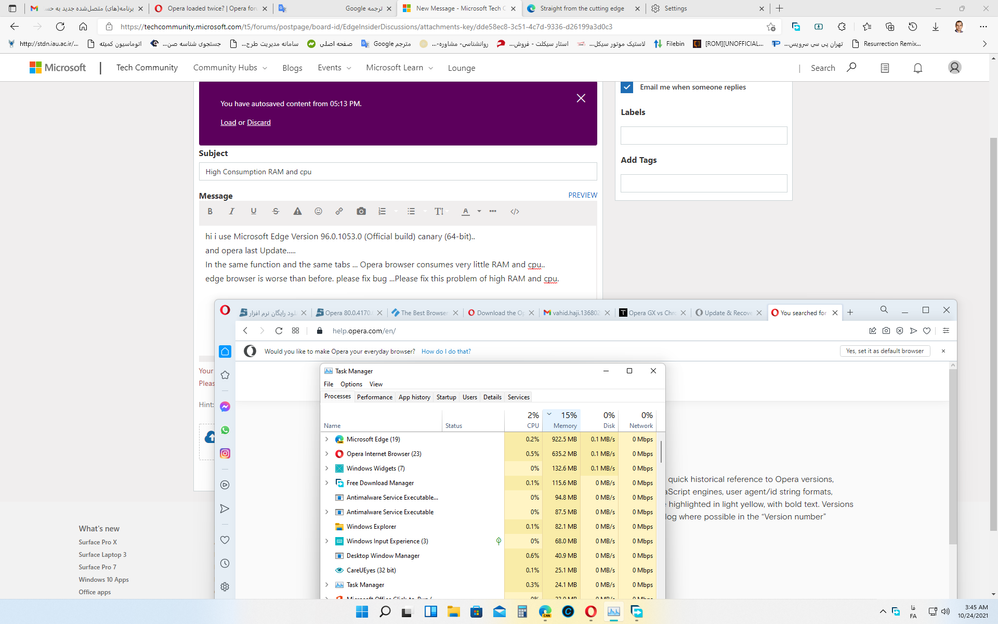Open Edge Favorites toolbar icon
The height and width of the screenshot is (624, 998).
[866, 27]
